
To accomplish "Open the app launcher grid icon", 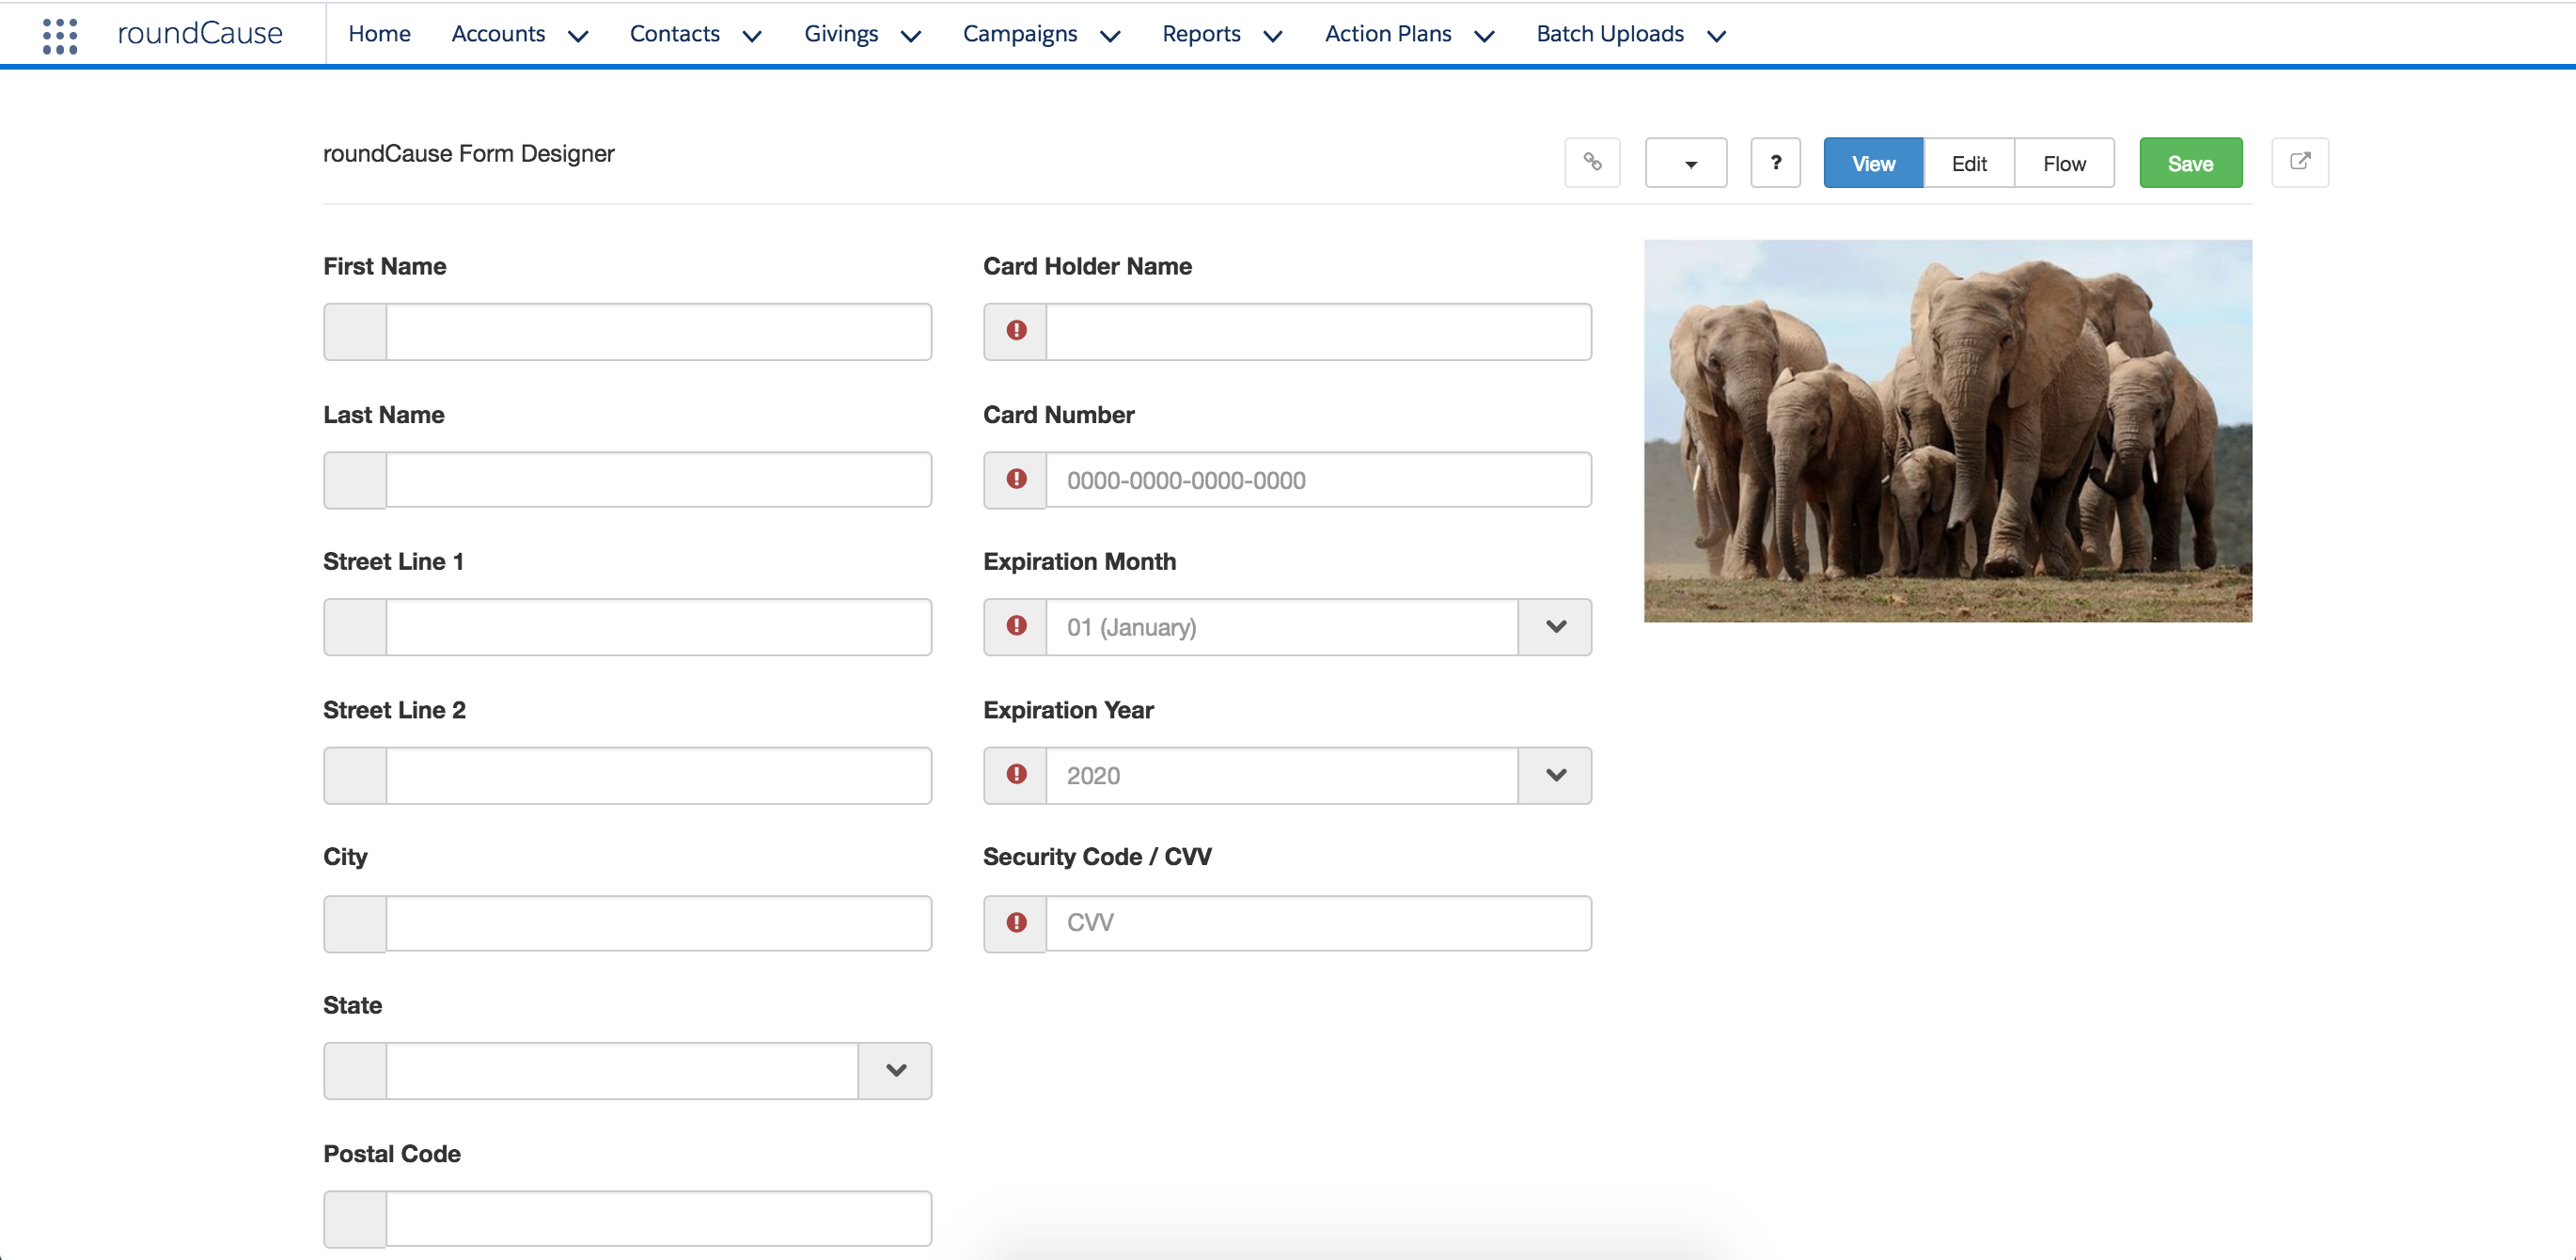I will click(x=60, y=35).
